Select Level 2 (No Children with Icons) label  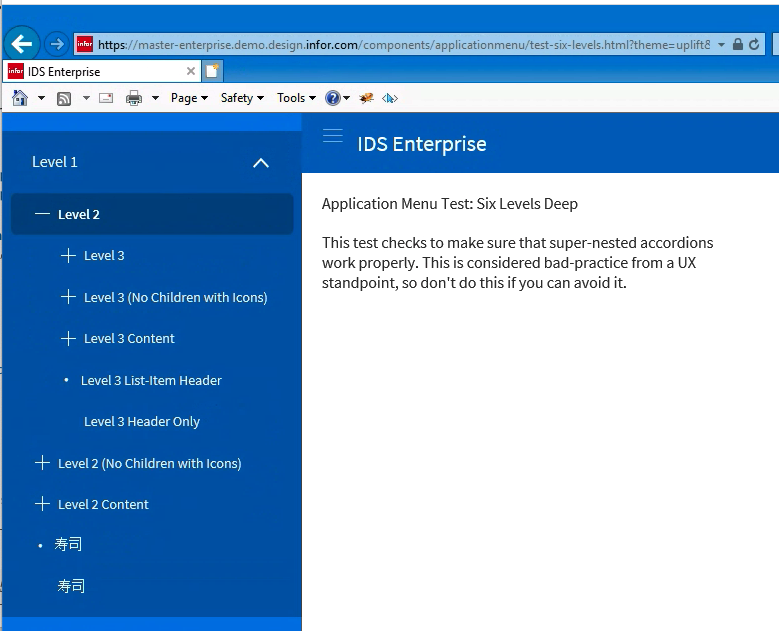150,463
